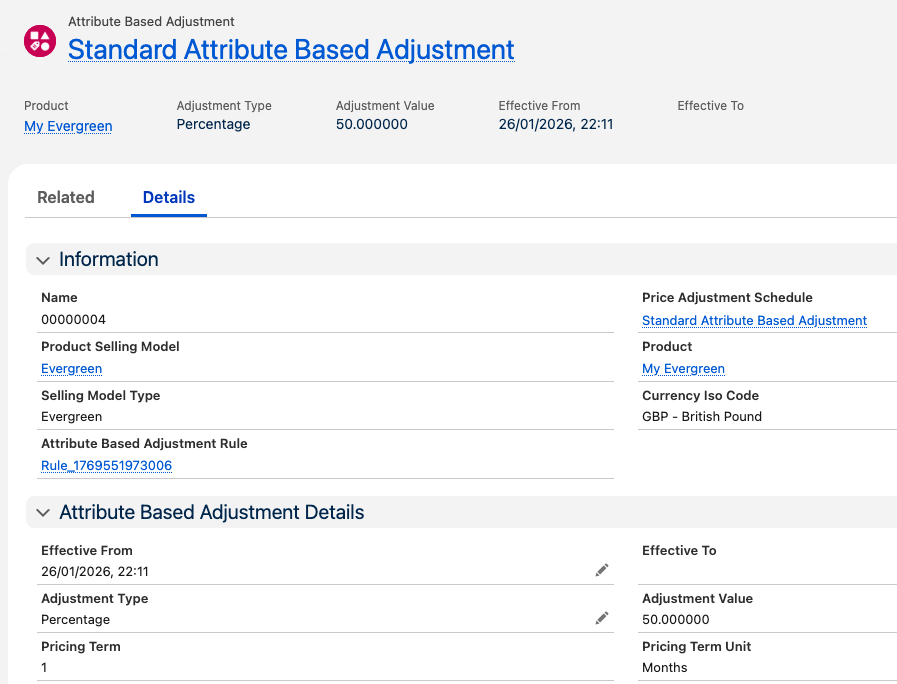Select the Details tab

[x=169, y=197]
